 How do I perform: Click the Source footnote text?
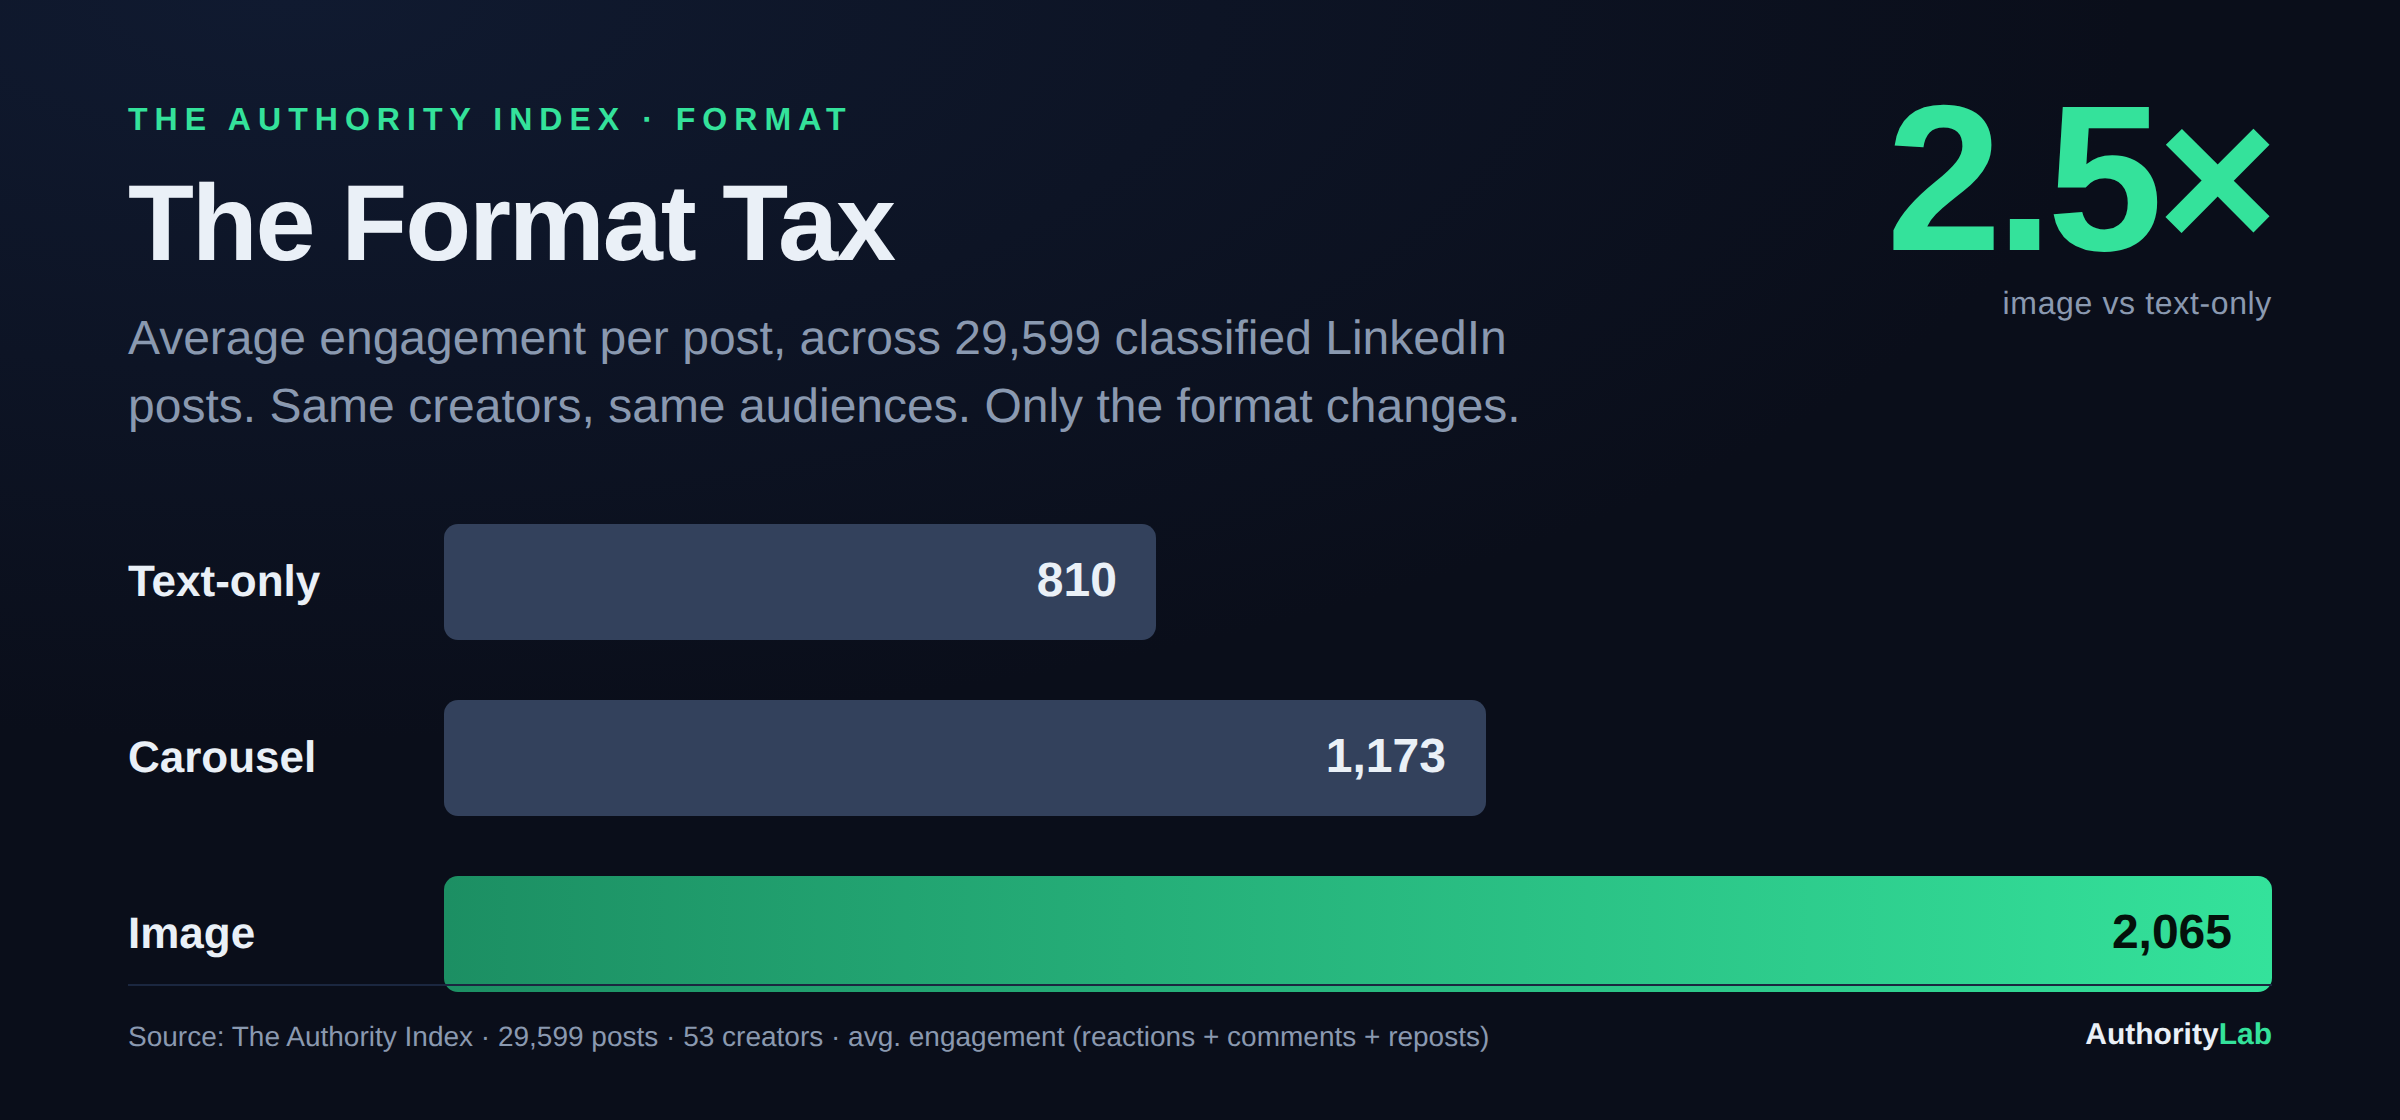808,1037
